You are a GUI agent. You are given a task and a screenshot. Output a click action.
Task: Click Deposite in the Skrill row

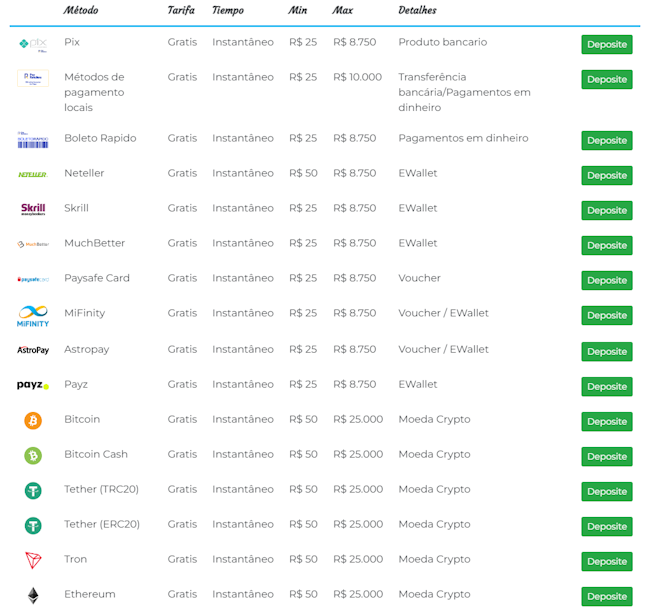607,210
